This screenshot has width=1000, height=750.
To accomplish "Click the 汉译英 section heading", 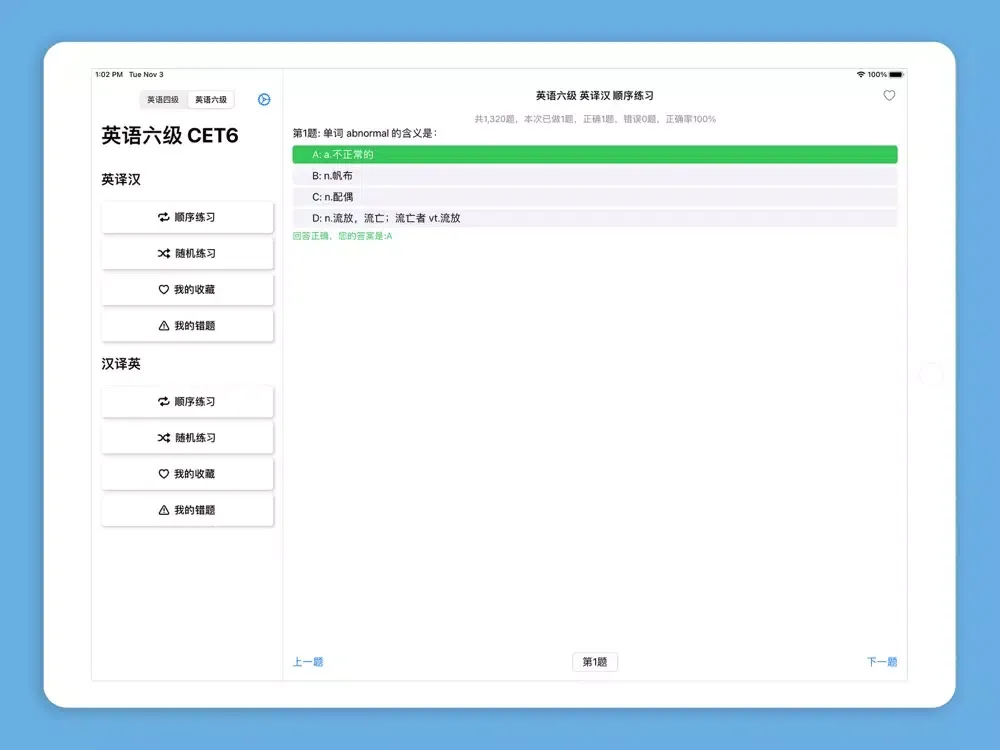I will [x=121, y=364].
